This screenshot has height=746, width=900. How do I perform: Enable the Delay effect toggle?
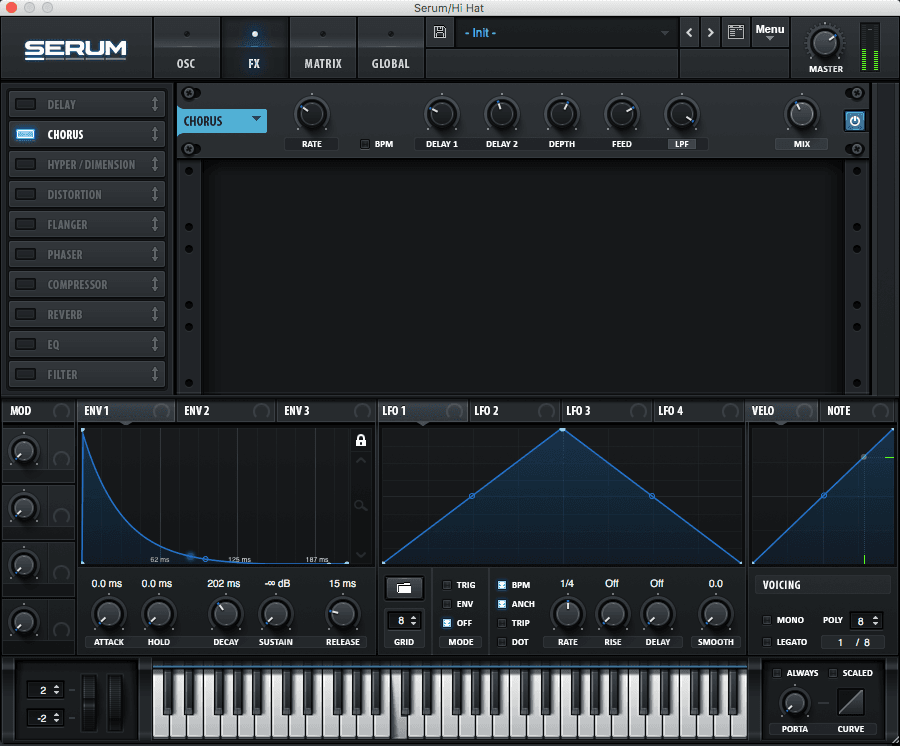pyautogui.click(x=25, y=104)
